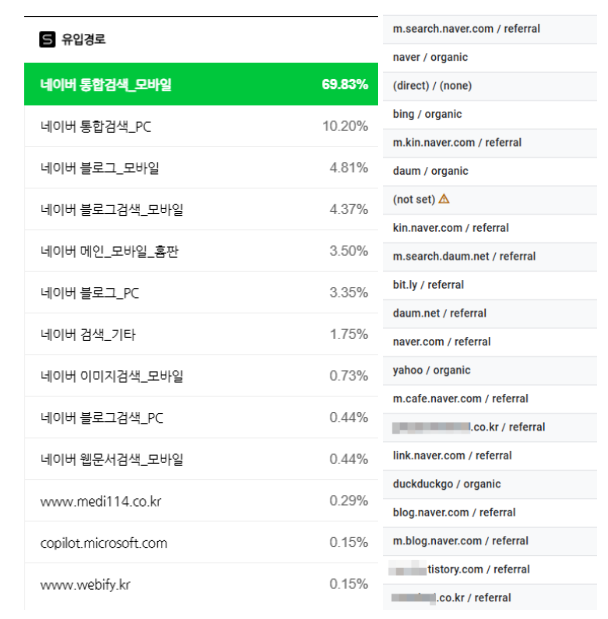Select the (direct) / (none) row
The width and height of the screenshot is (608, 619).
pyautogui.click(x=490, y=86)
